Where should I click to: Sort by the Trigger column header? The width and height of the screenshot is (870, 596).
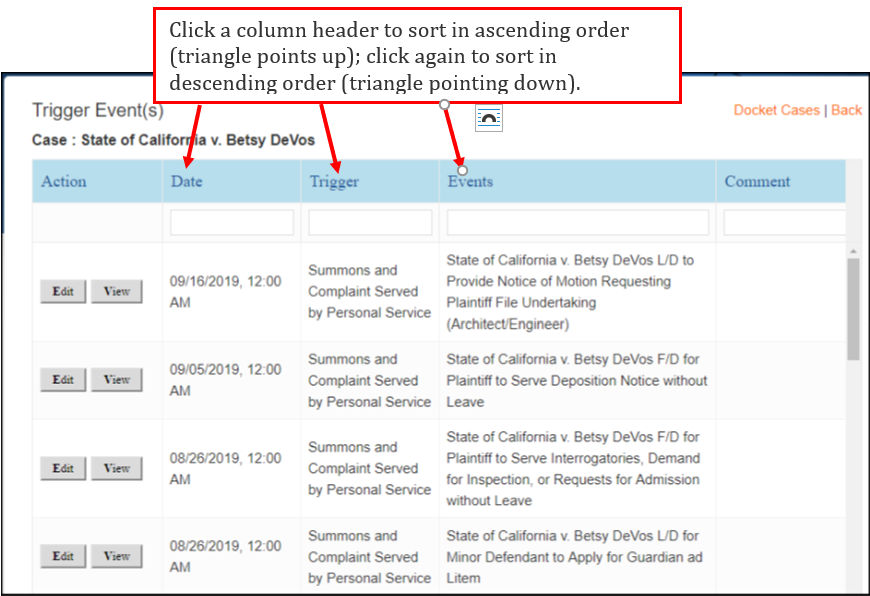pyautogui.click(x=334, y=181)
